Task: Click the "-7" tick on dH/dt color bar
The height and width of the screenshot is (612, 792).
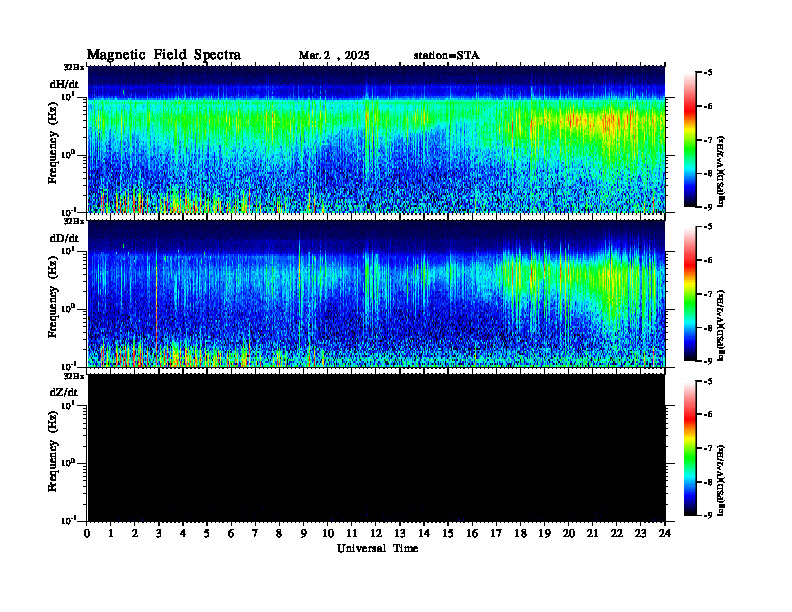Action: [707, 140]
